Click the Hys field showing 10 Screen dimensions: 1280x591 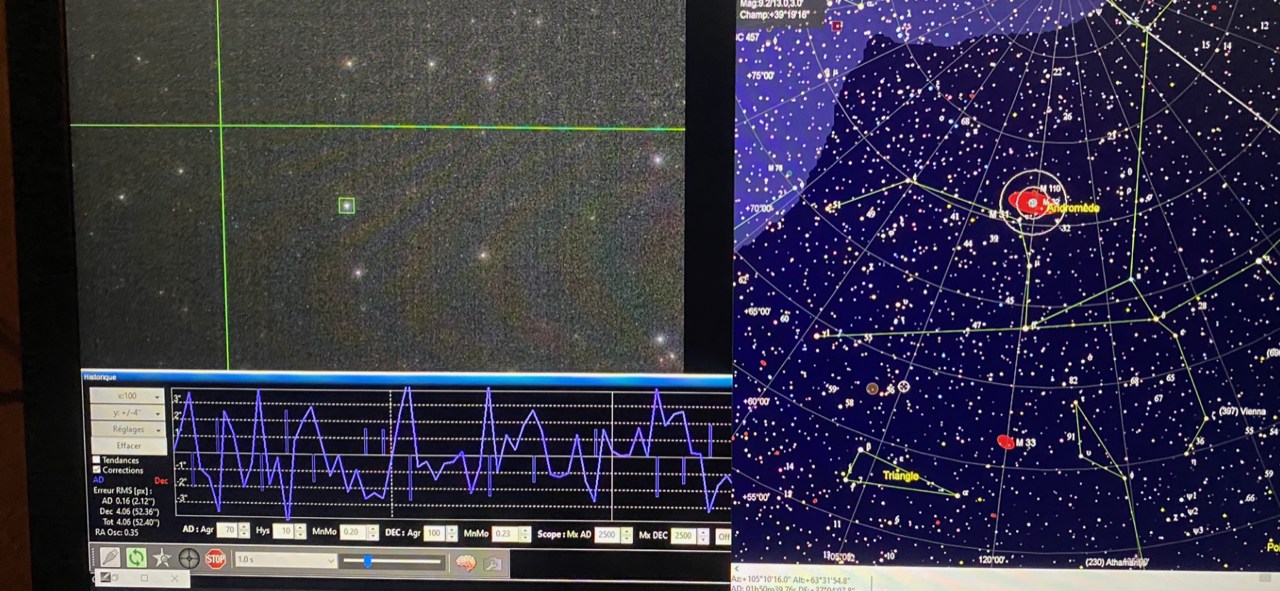(283, 530)
